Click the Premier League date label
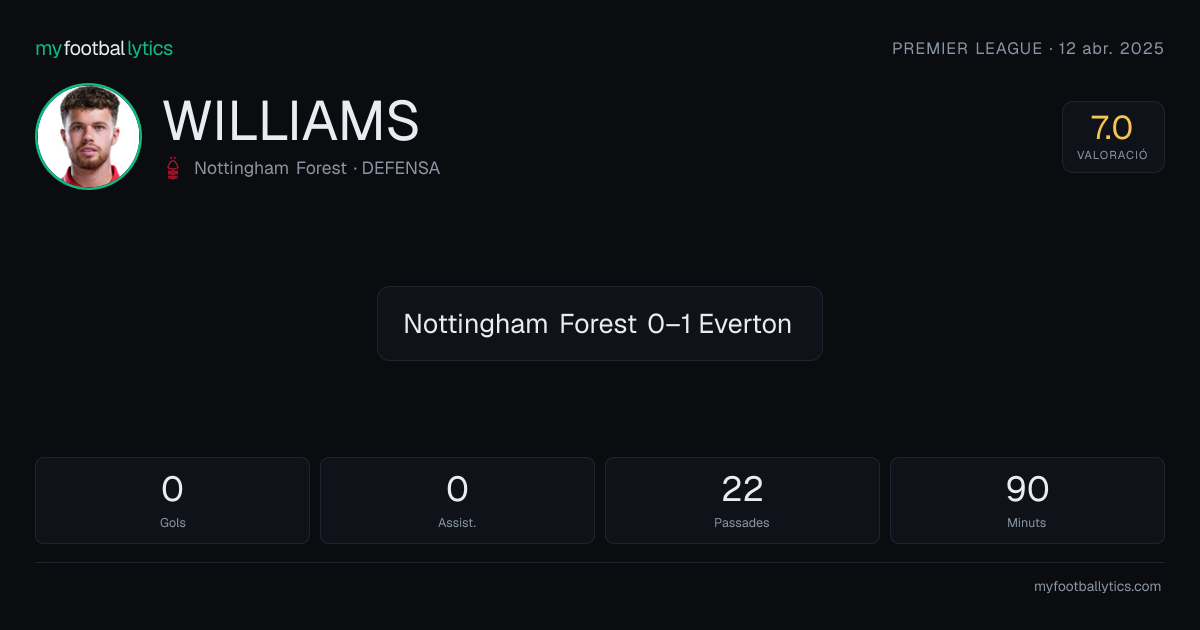The width and height of the screenshot is (1200, 630). (x=1028, y=48)
